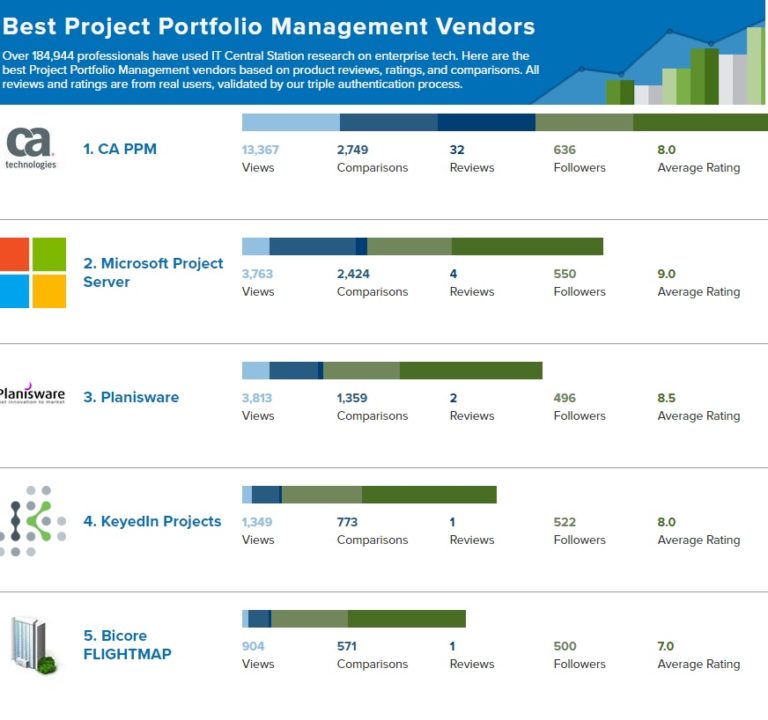Viewport: 768px width, 720px height.
Task: Click Planisware's 496 followers count
Action: coord(565,397)
